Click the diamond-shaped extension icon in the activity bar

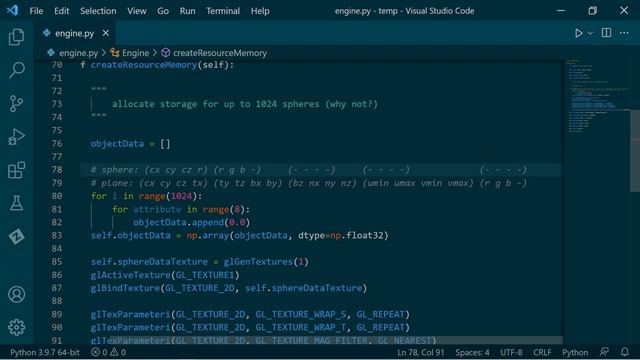click(16, 237)
